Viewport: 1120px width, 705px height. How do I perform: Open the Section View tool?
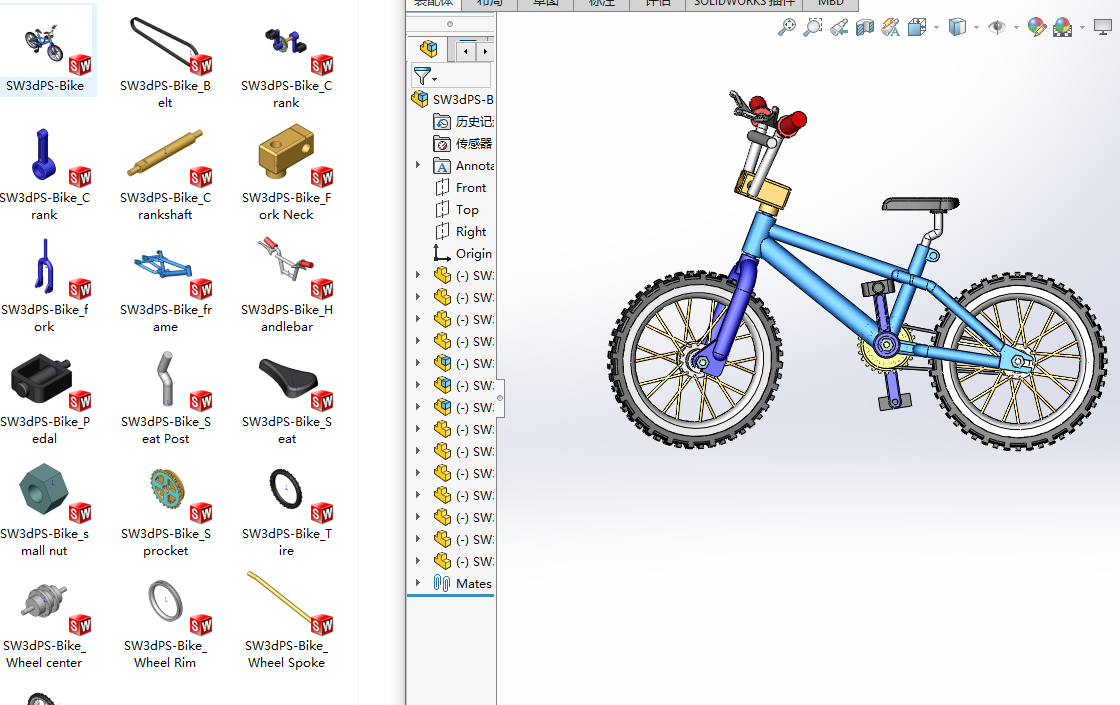(x=864, y=27)
